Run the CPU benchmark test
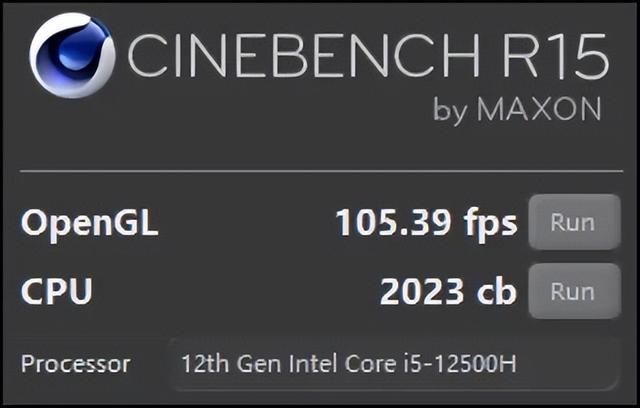640x408 pixels. [575, 291]
